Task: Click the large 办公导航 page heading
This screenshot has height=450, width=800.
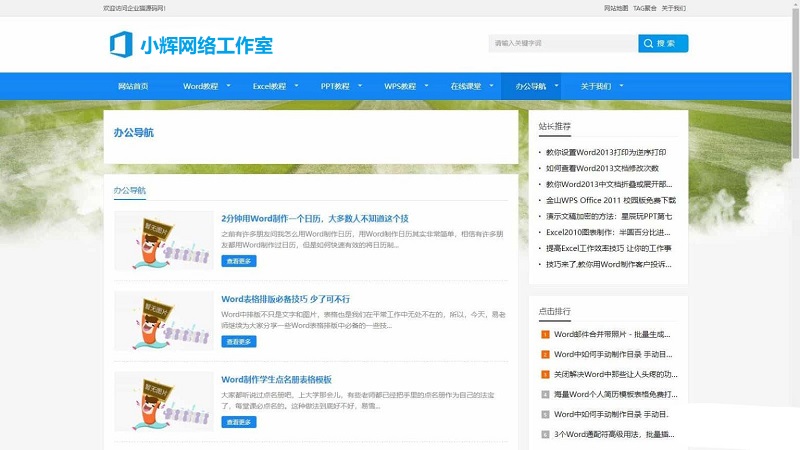Action: tap(134, 133)
